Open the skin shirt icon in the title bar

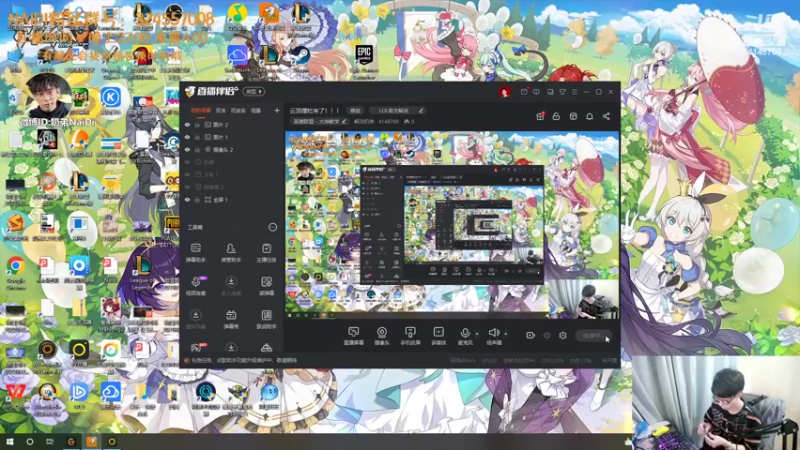pos(562,92)
